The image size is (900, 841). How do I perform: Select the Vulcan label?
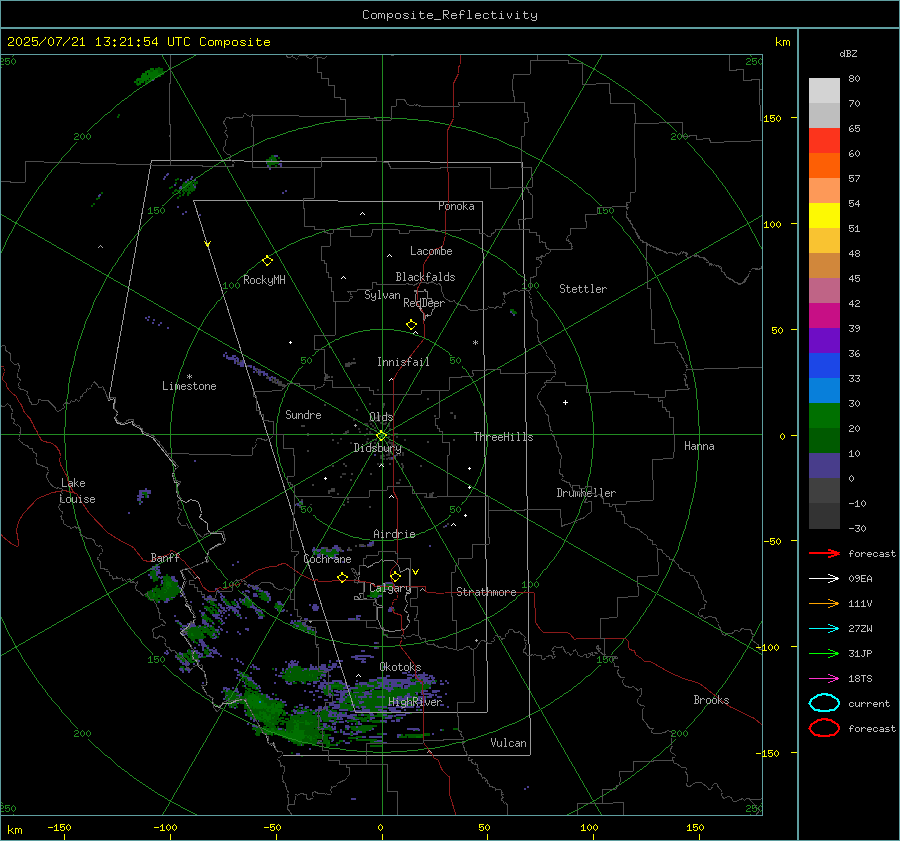tap(508, 743)
